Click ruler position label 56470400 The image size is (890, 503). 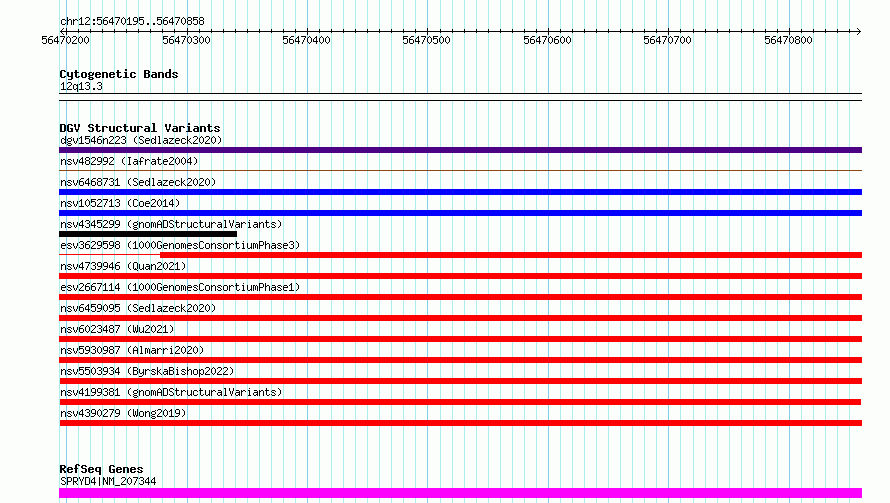tap(307, 40)
